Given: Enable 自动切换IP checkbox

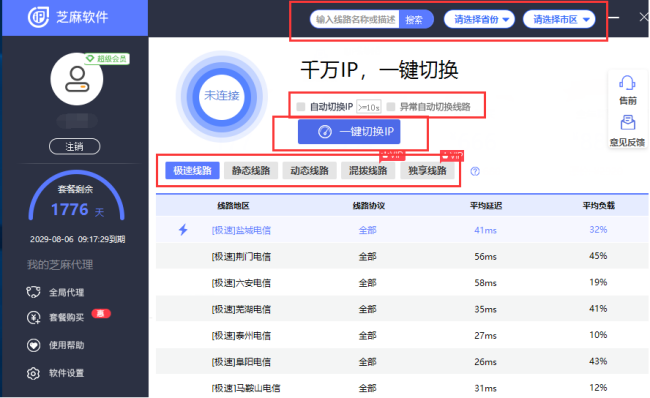Looking at the screenshot, I should [x=301, y=107].
